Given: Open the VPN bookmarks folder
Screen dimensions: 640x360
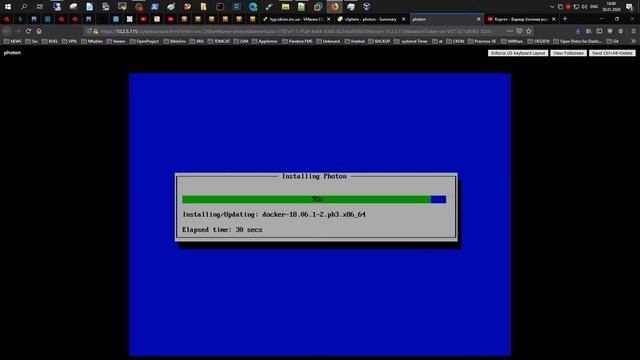Looking at the screenshot, I should point(70,41).
